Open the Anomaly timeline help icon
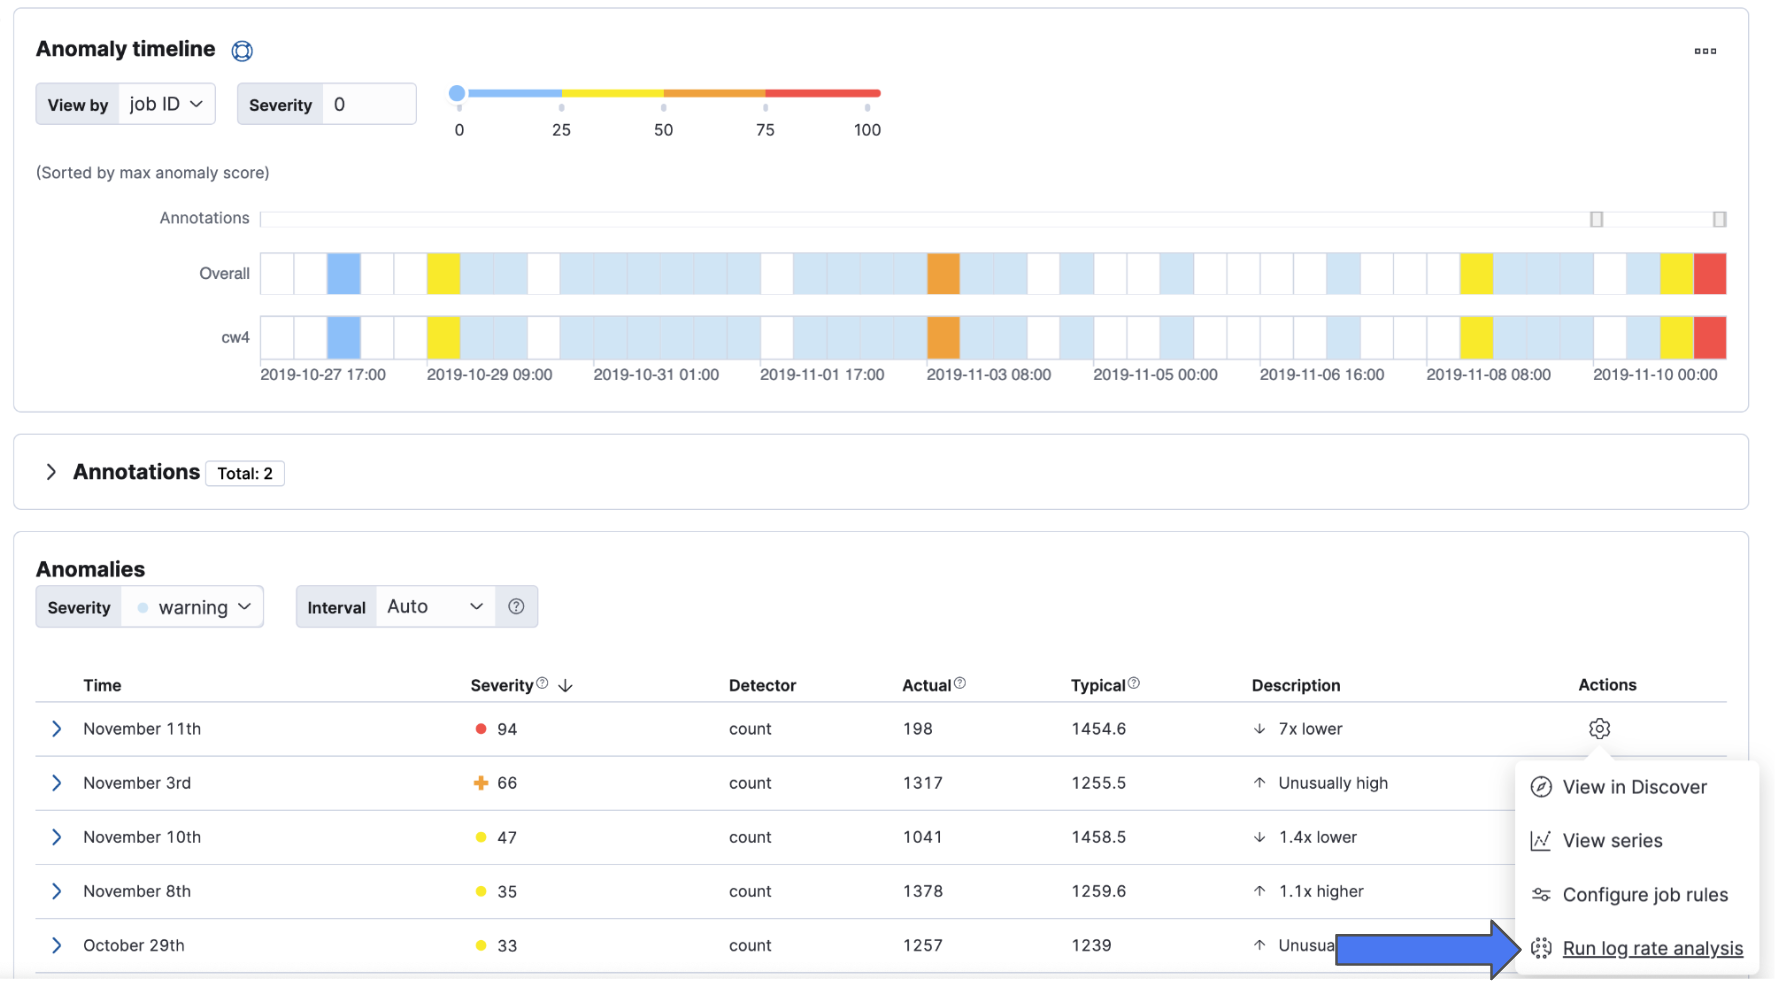This screenshot has height=996, width=1782. 242,50
